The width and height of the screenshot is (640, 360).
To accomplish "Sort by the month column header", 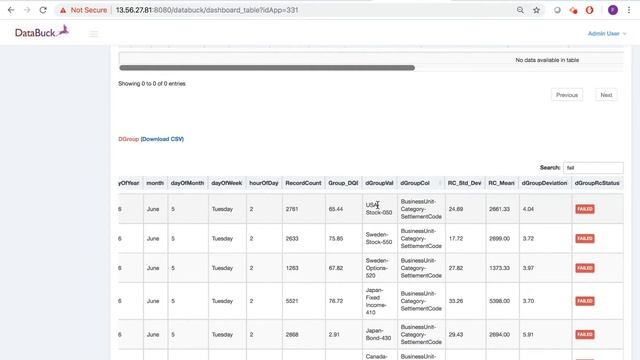I will (155, 183).
